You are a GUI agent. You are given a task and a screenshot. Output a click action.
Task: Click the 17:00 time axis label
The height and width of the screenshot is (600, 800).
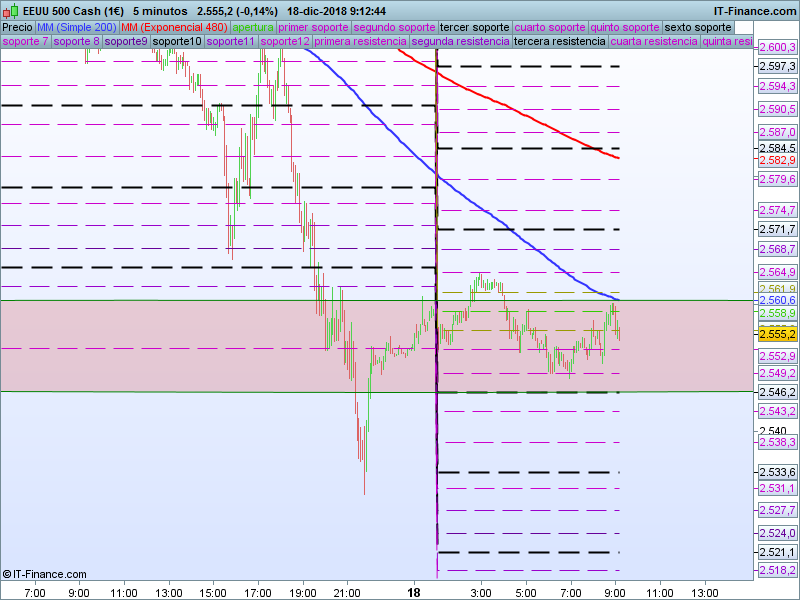coord(258,593)
